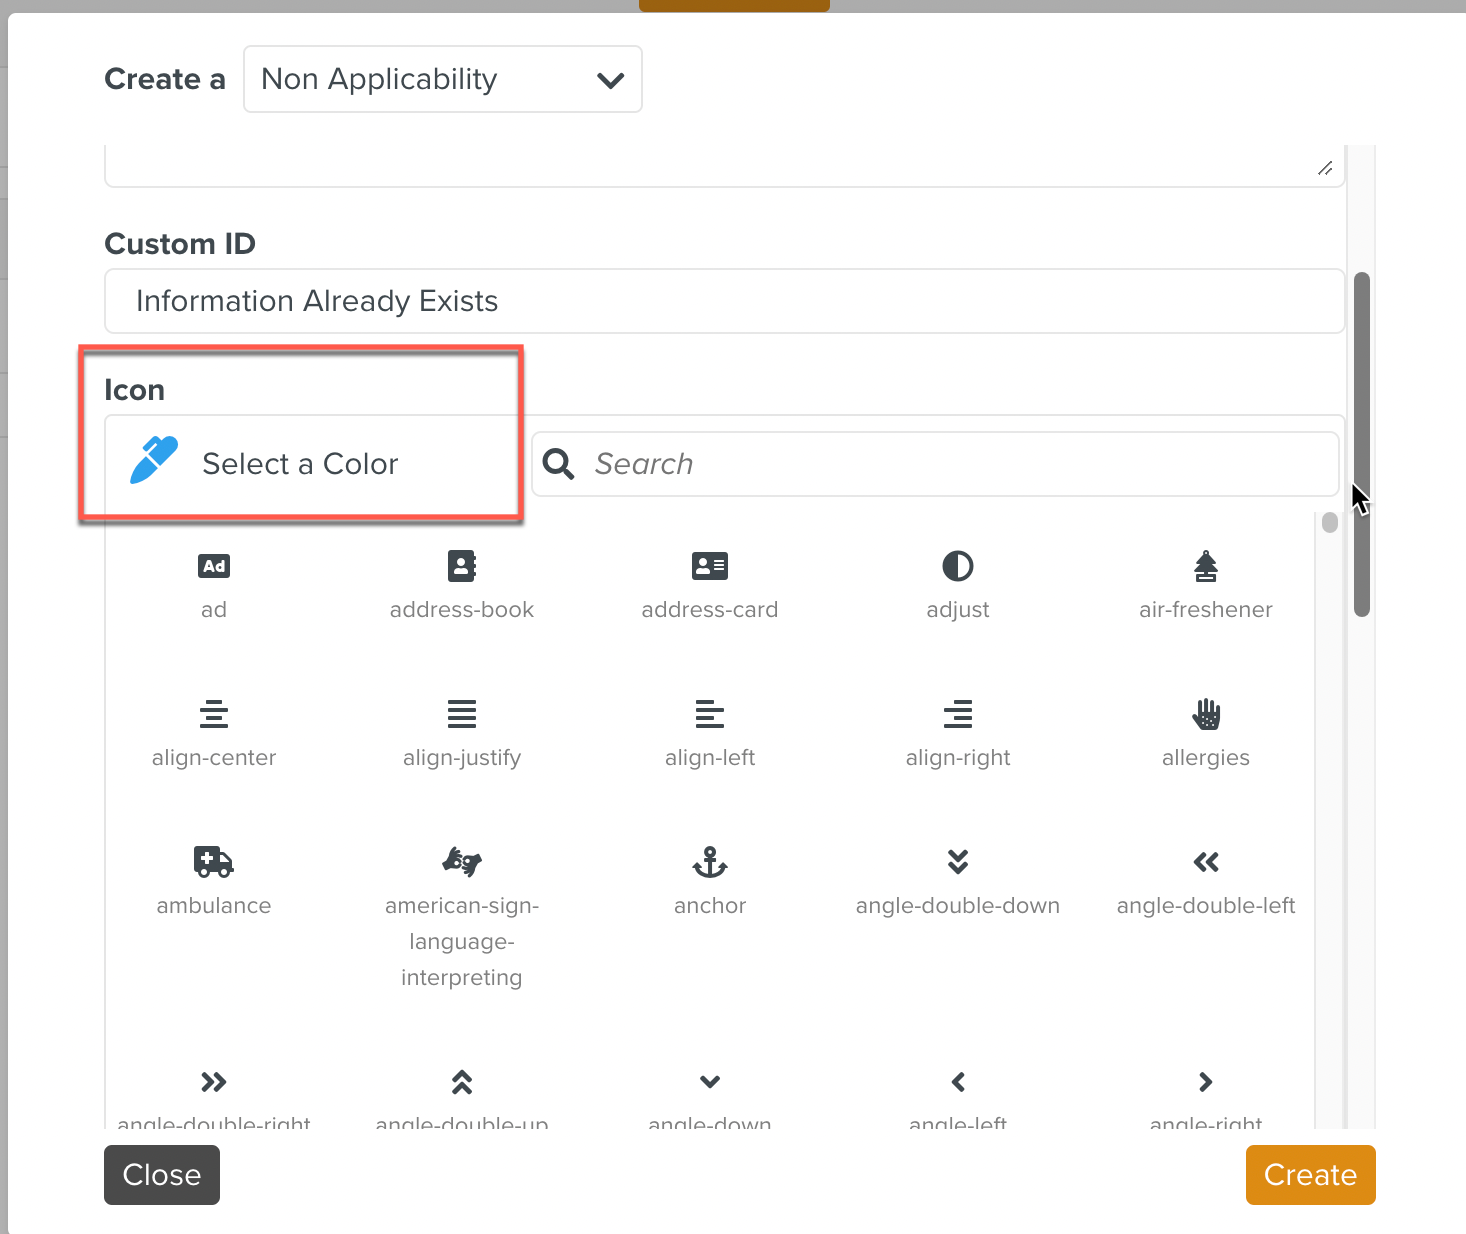Click the dialog's vertical scrollbar thumb
Screen dimensions: 1466x1234
coord(1361,444)
